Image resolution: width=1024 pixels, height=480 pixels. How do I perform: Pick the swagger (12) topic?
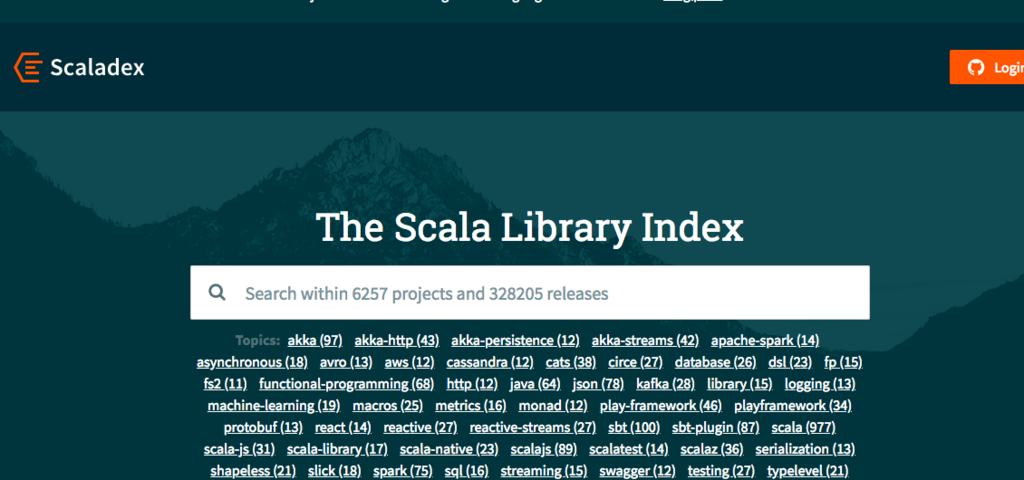coord(637,470)
